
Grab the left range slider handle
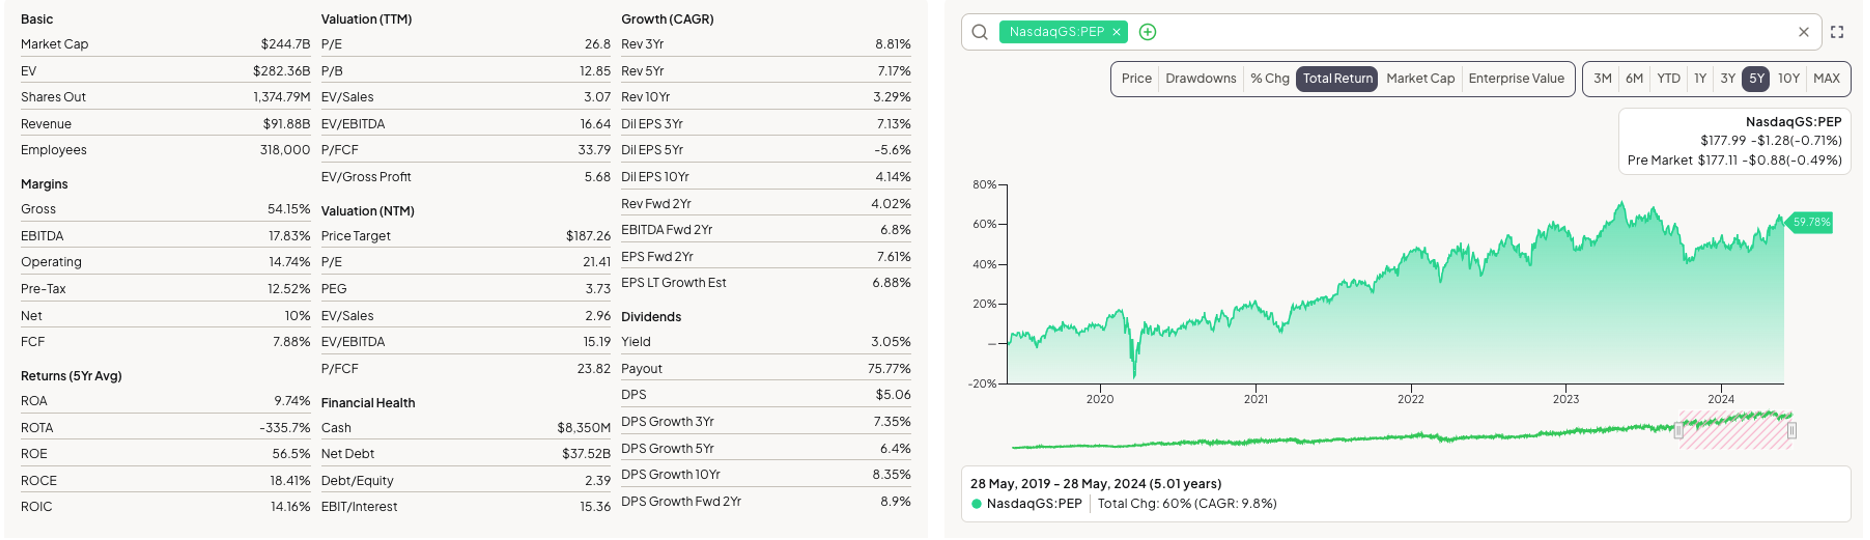coord(1679,431)
